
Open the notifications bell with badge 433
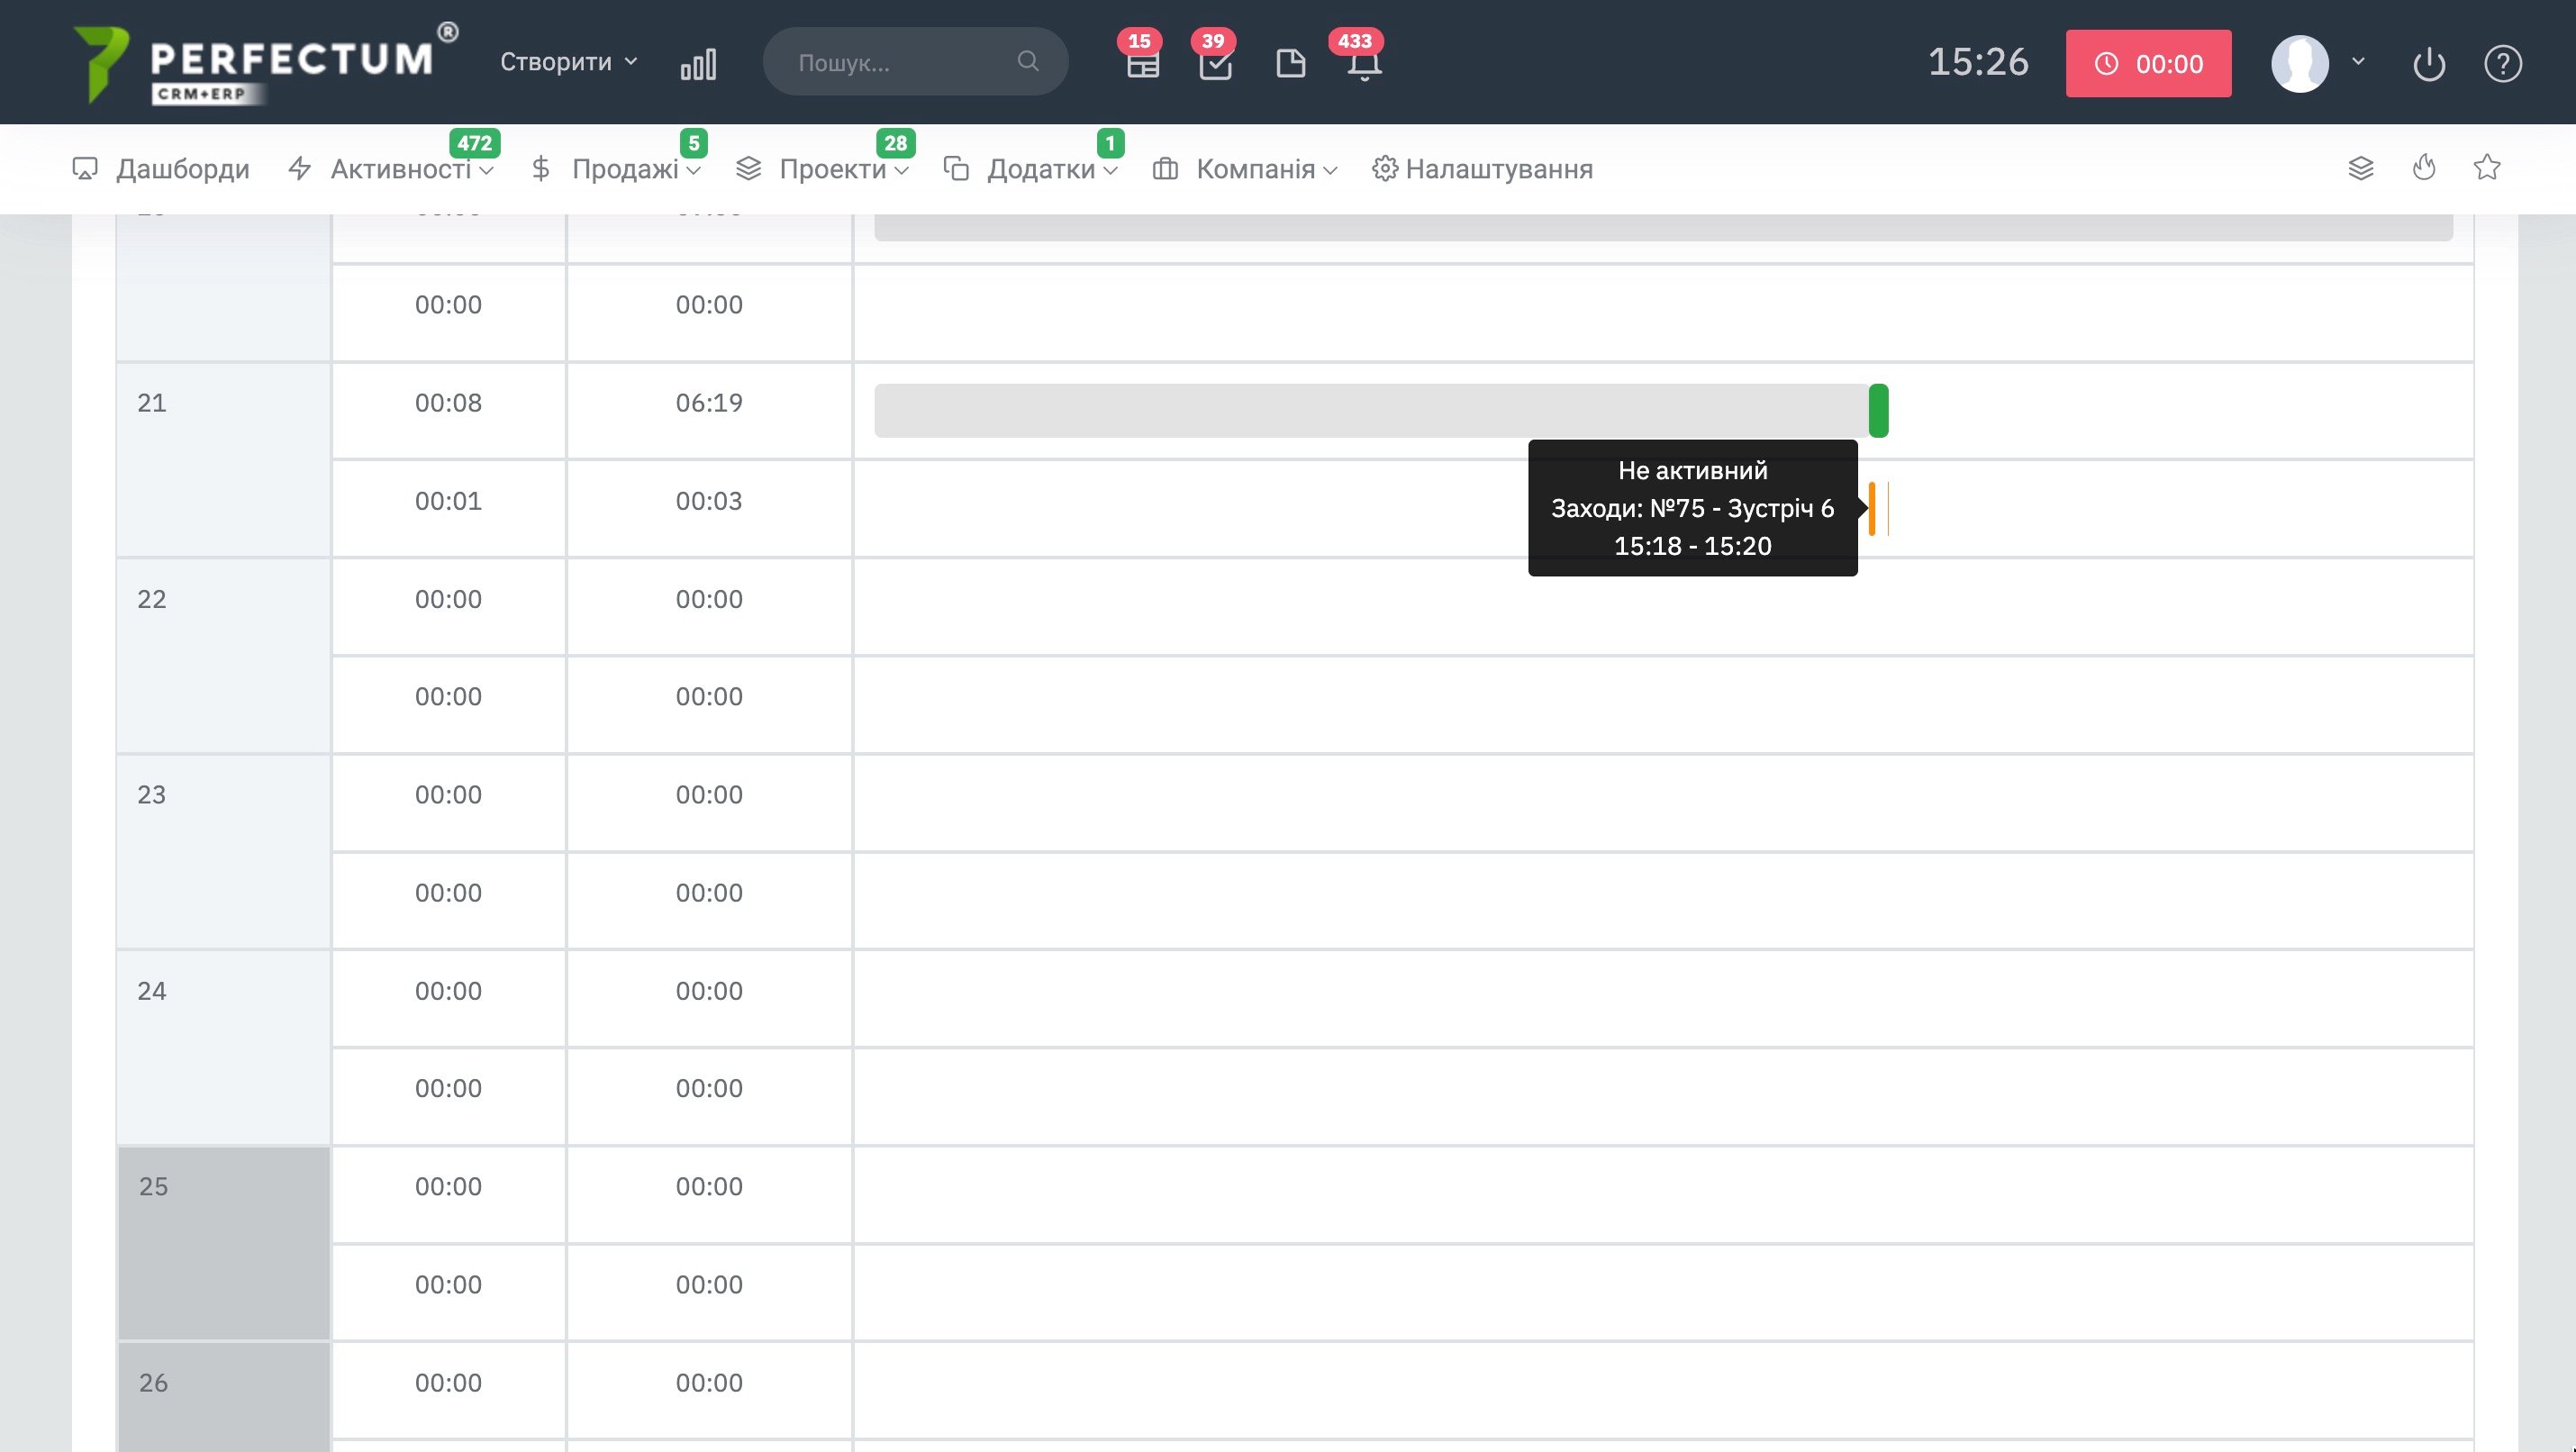[x=1364, y=64]
